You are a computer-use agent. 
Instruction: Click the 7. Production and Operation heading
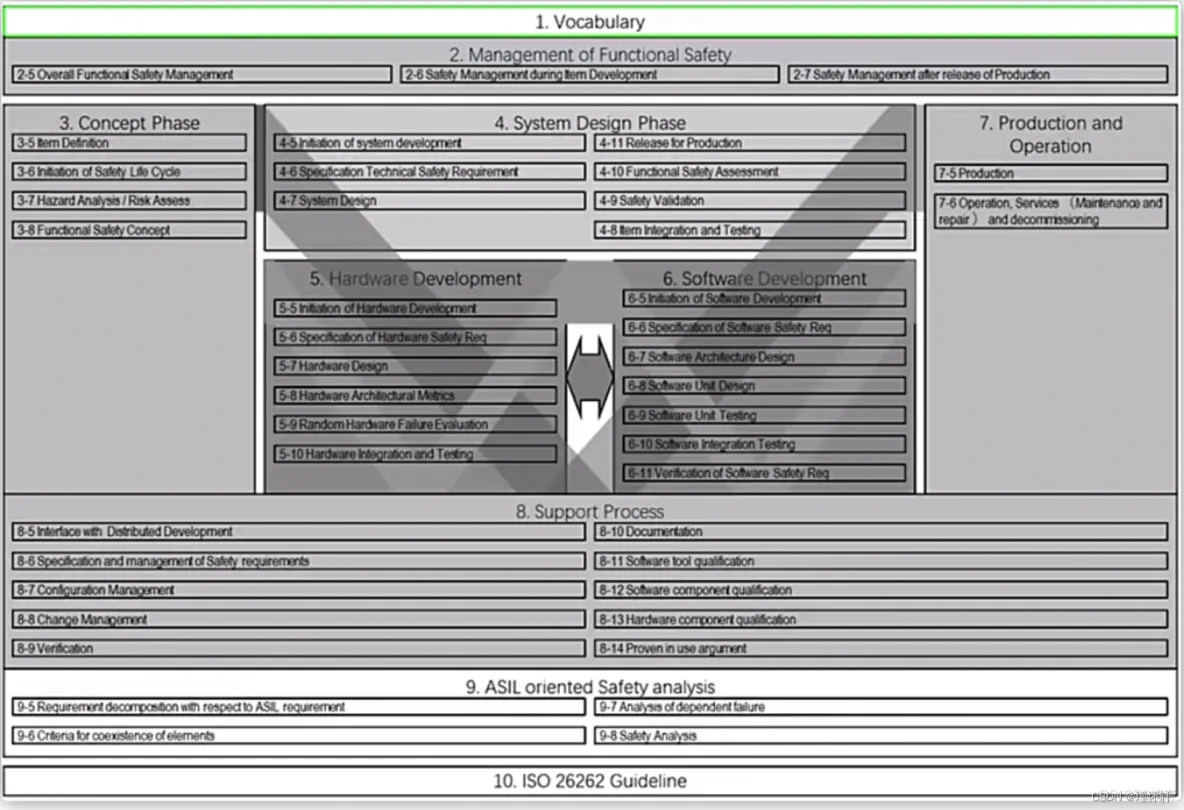[x=1050, y=134]
